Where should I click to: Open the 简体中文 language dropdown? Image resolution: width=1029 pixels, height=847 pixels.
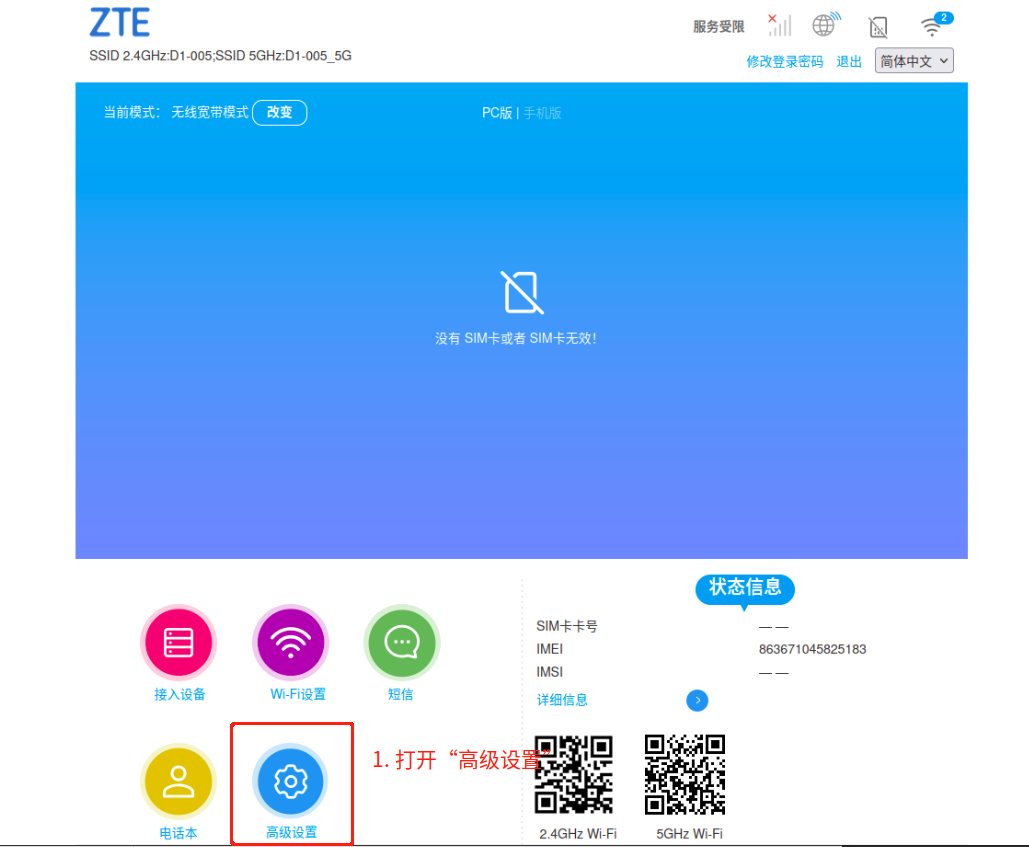(914, 61)
